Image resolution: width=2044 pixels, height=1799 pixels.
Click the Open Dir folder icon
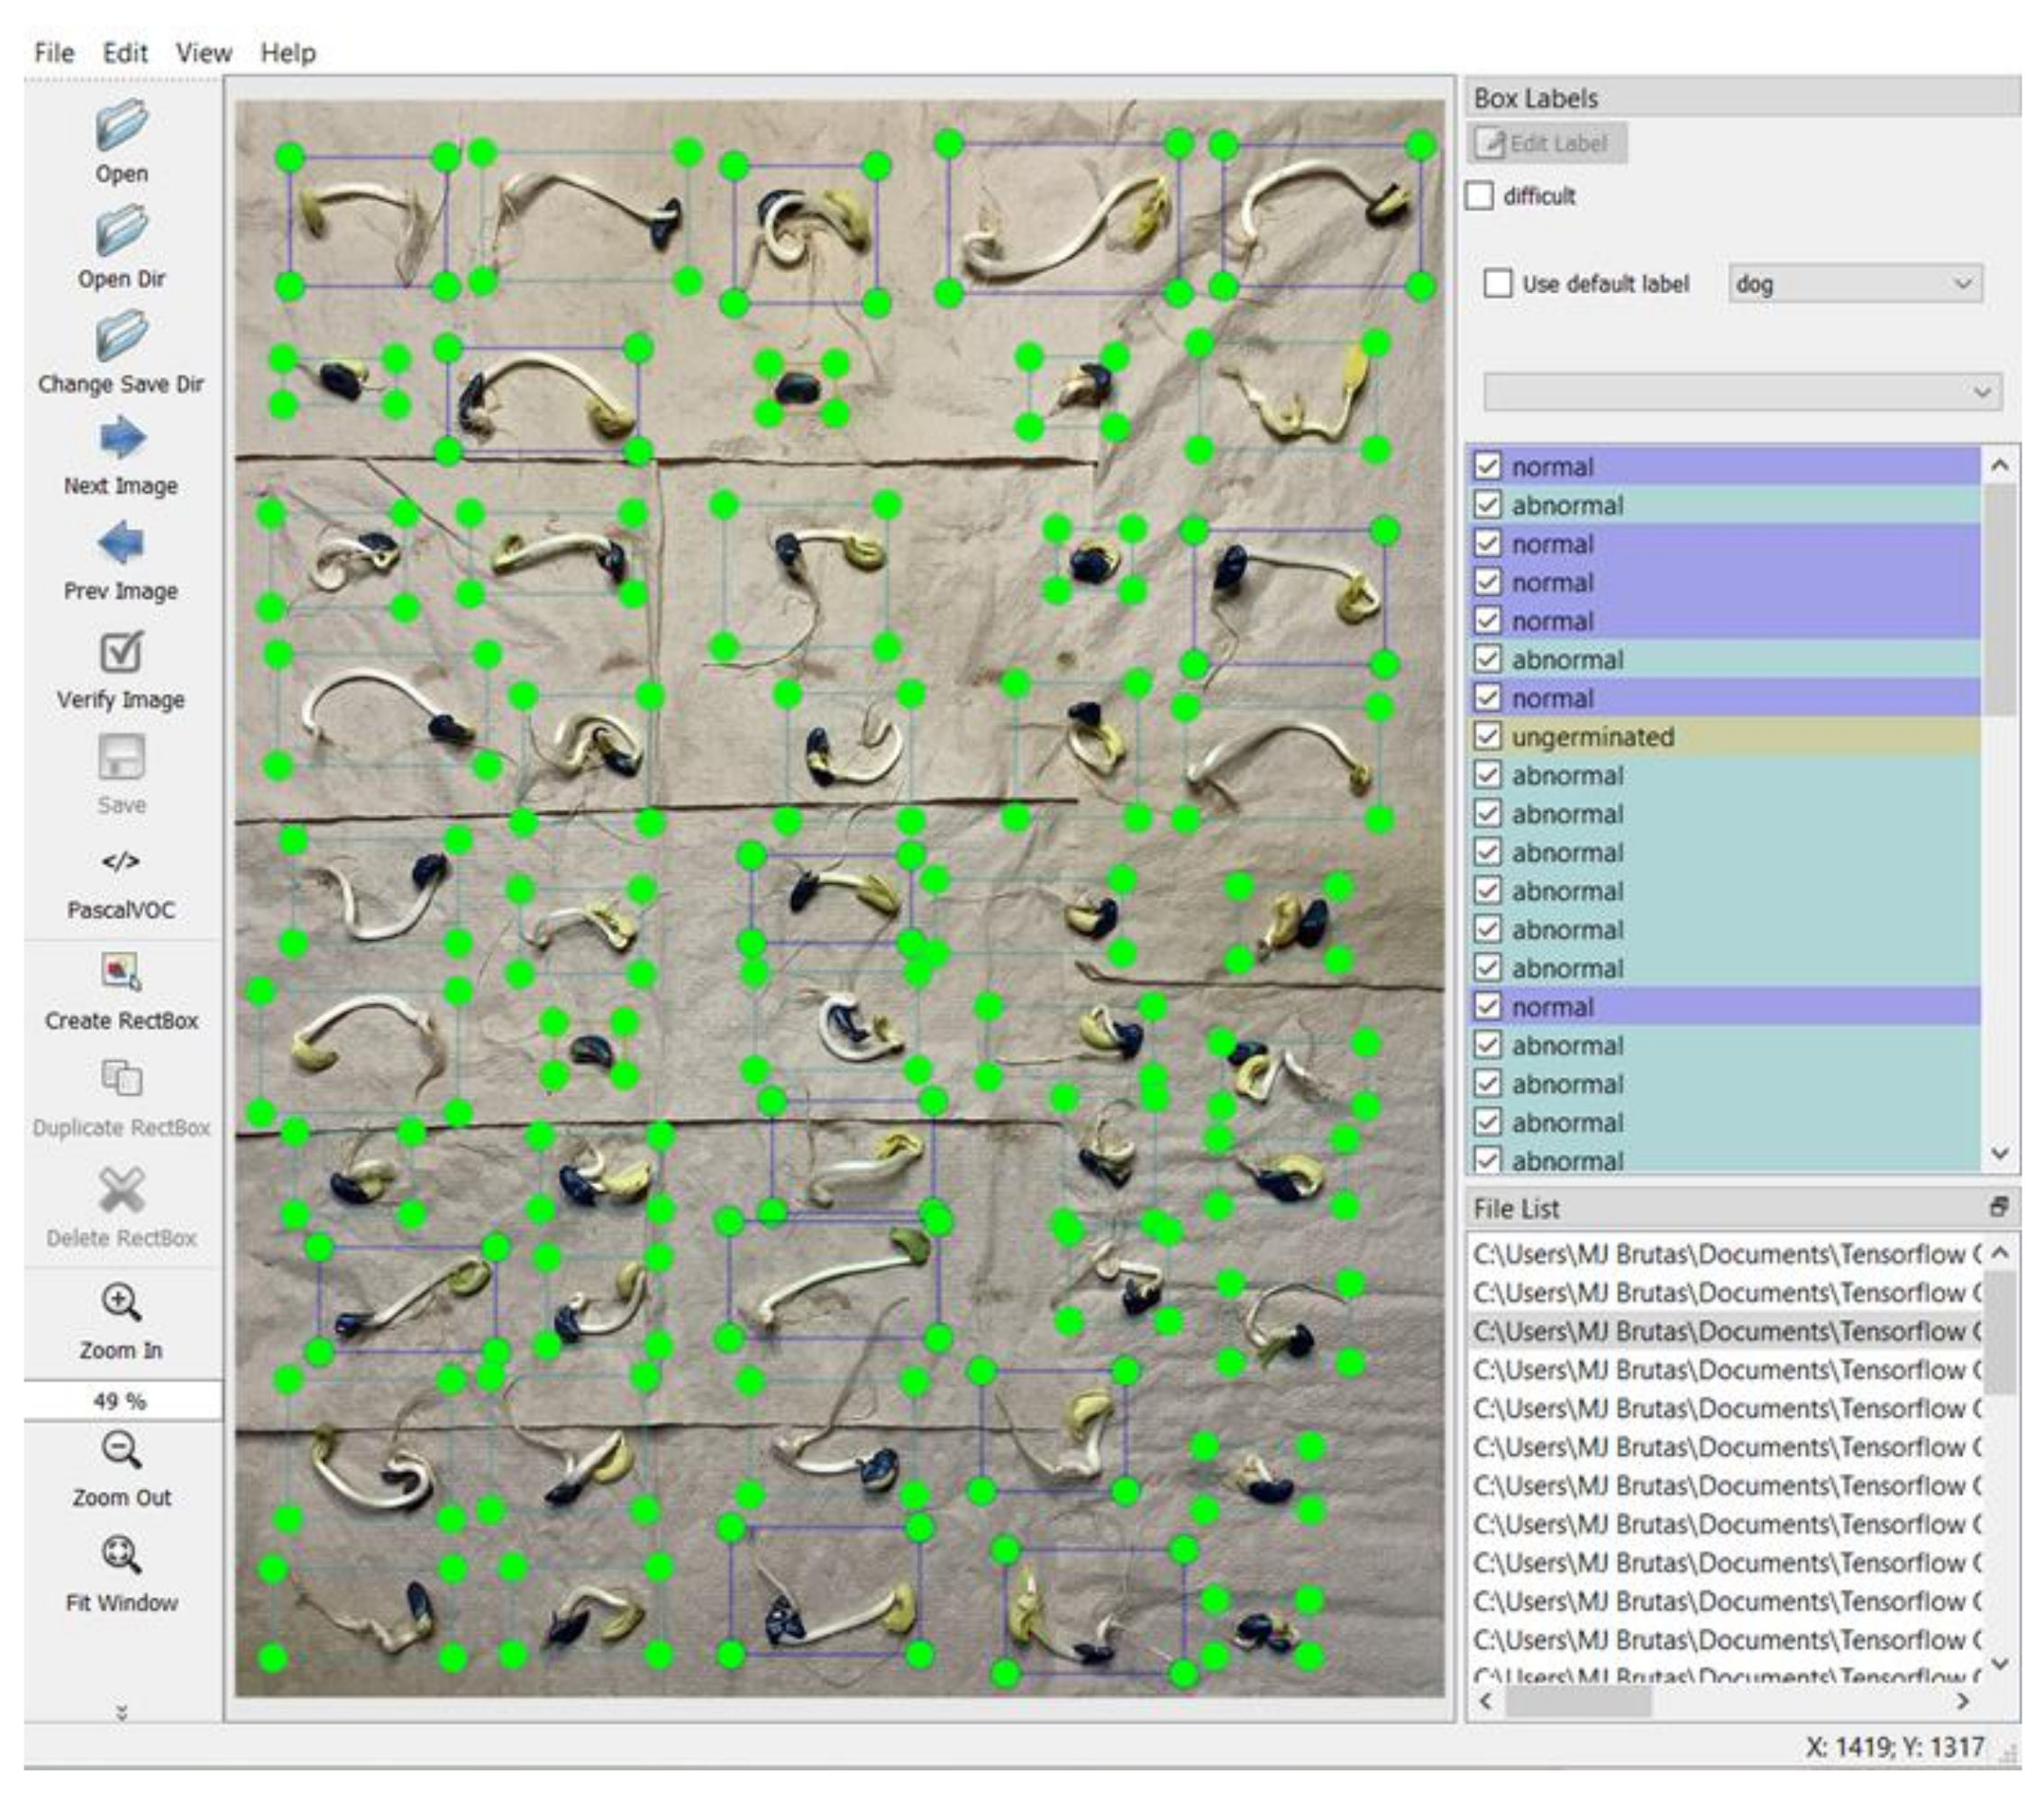tap(121, 232)
